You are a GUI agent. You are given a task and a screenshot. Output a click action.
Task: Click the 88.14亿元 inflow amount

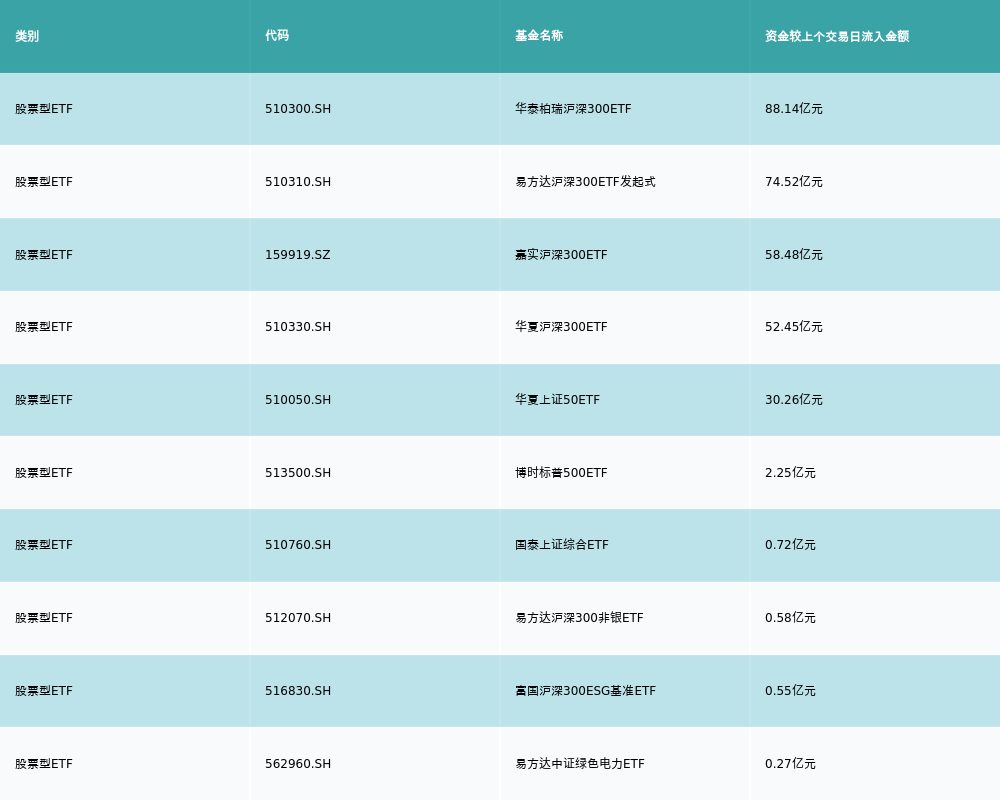click(794, 109)
